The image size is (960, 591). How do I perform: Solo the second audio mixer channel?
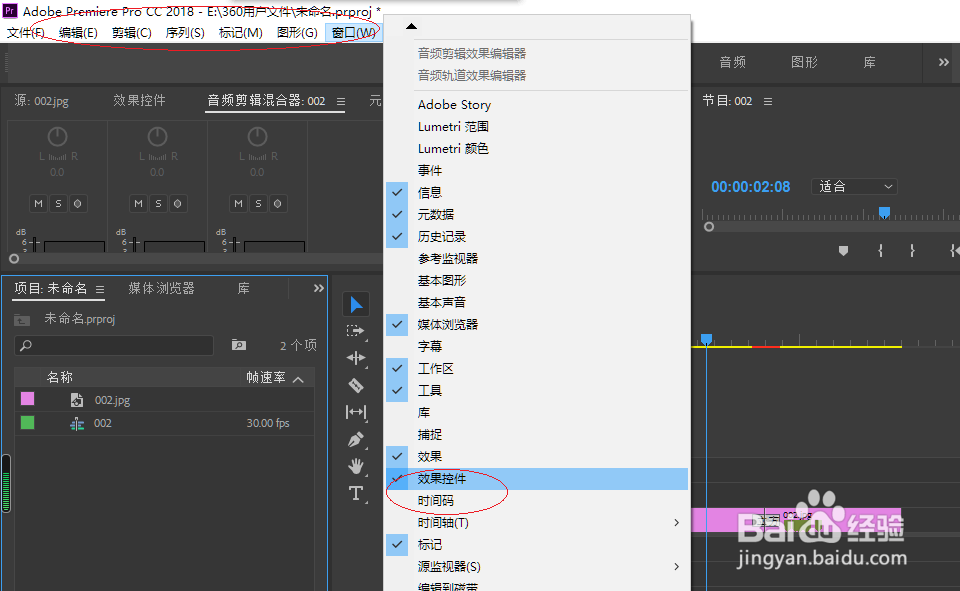click(x=158, y=203)
